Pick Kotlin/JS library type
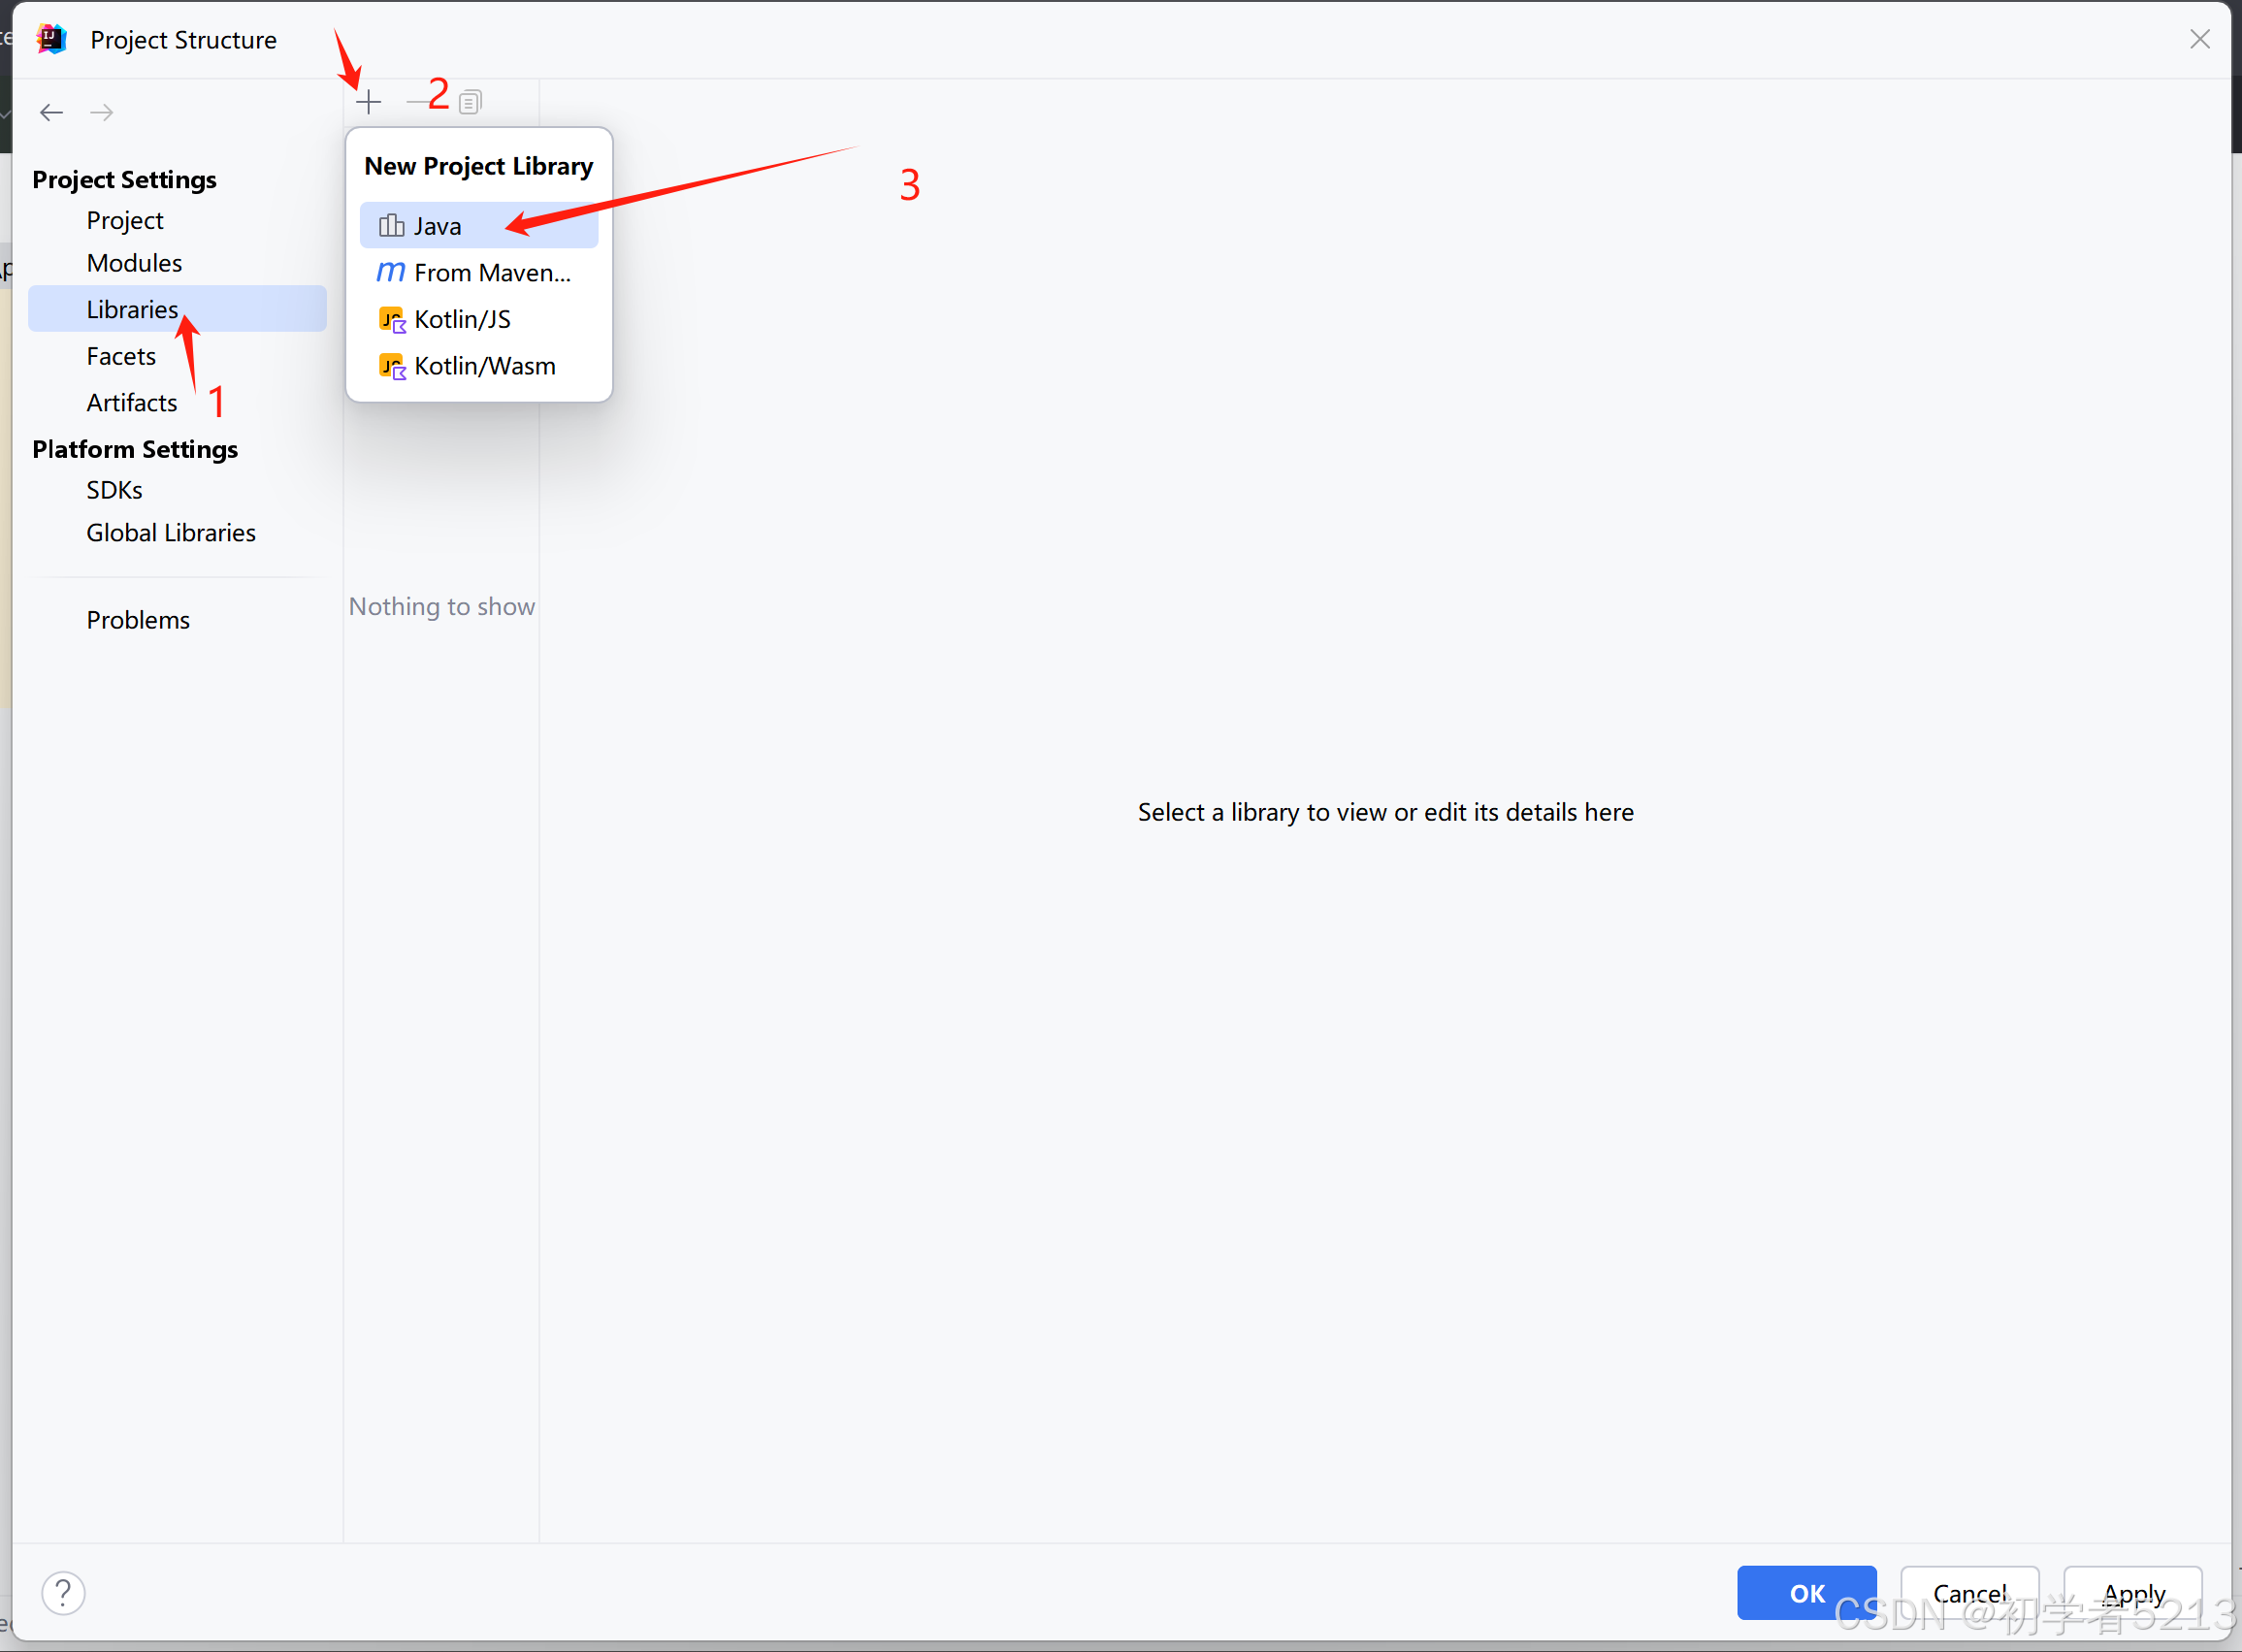Screen dimensions: 2242x1652 (x=462, y=319)
